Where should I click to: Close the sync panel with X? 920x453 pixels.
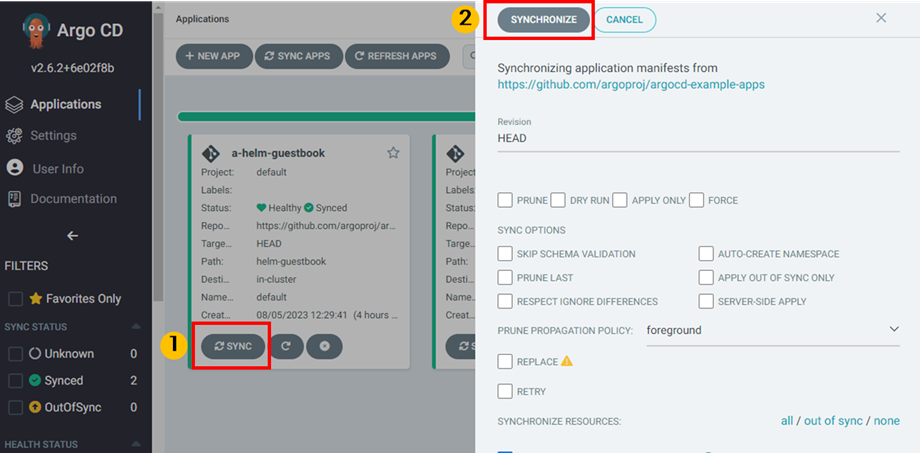(881, 18)
